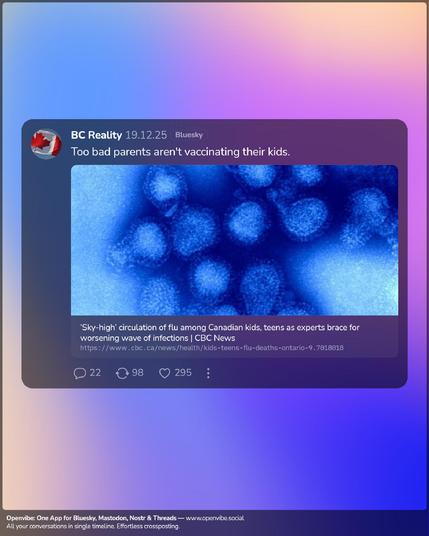Visit the www.openvibe.social footer link

(x=215, y=518)
